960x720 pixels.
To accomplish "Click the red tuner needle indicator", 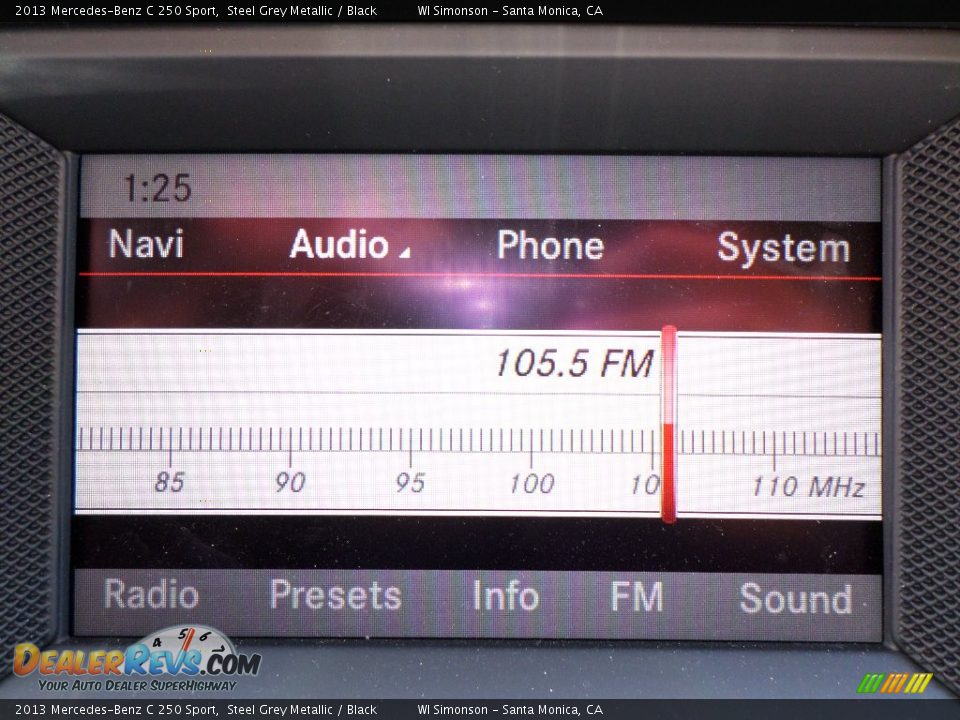I will pyautogui.click(x=668, y=425).
